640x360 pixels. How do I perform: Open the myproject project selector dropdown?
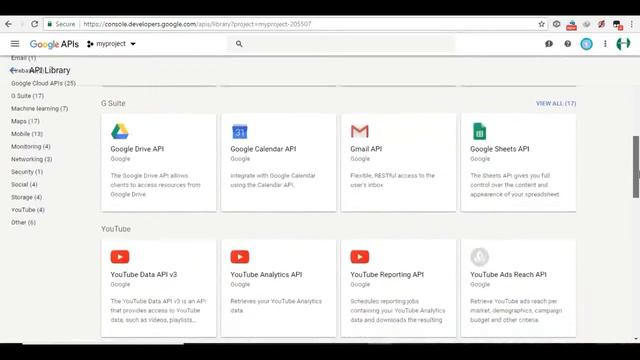pyautogui.click(x=111, y=44)
